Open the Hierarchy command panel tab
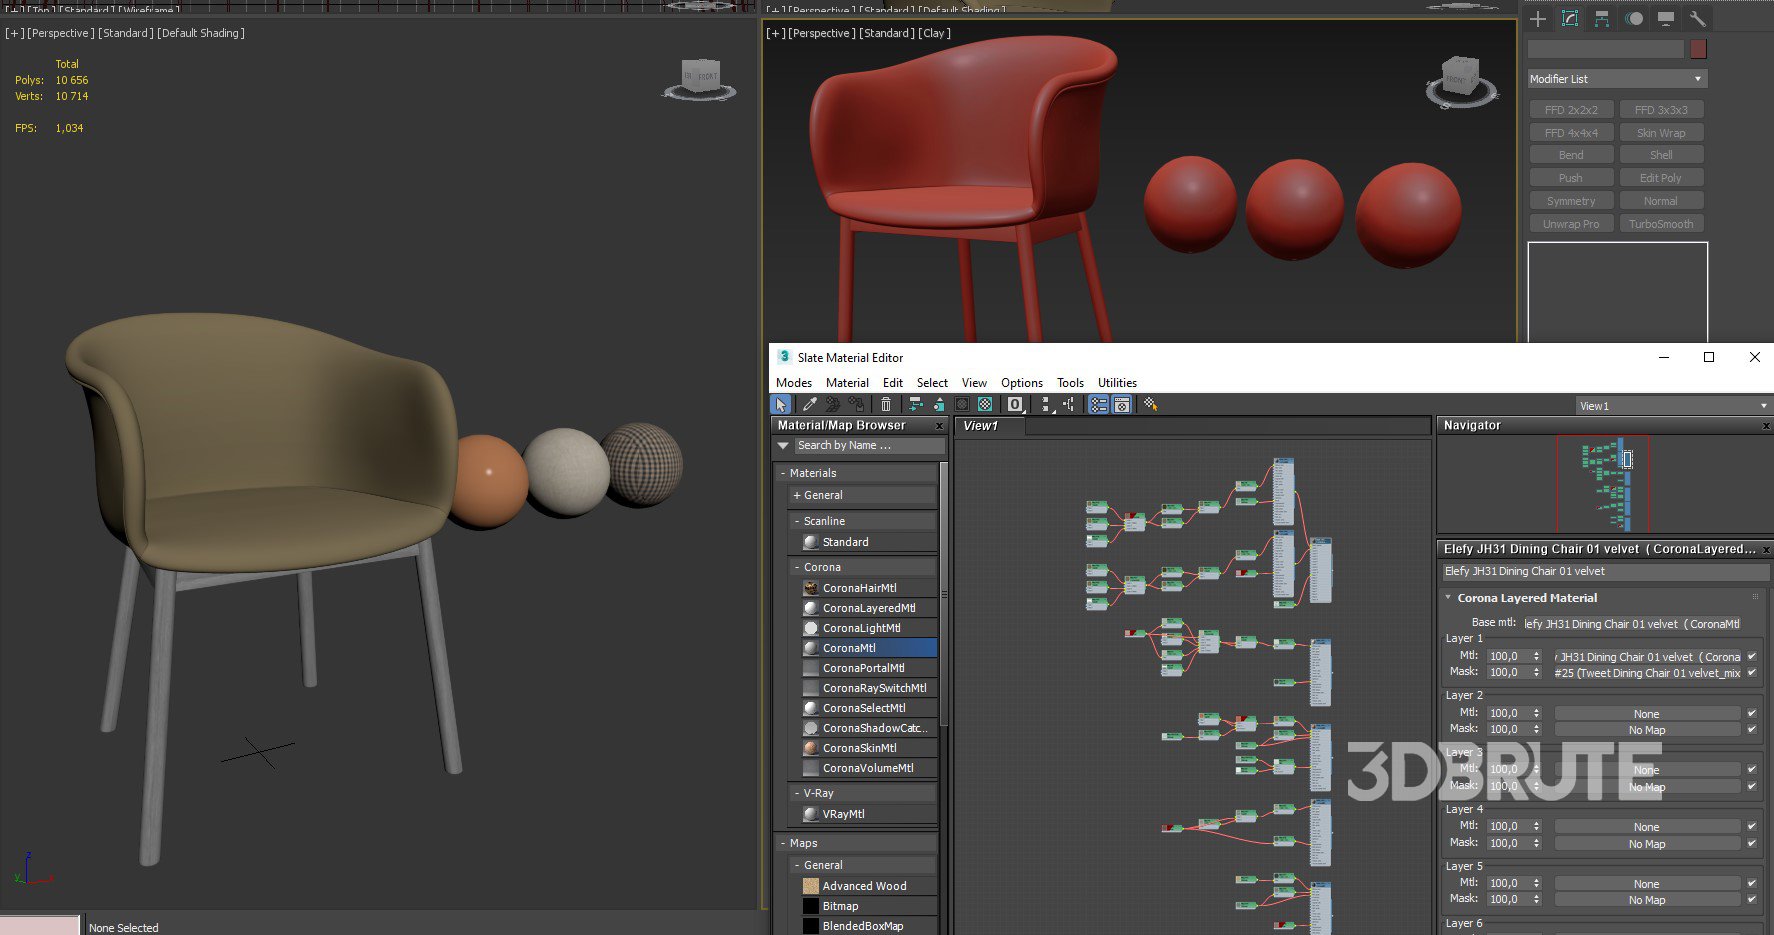The width and height of the screenshot is (1774, 935). (x=1602, y=19)
